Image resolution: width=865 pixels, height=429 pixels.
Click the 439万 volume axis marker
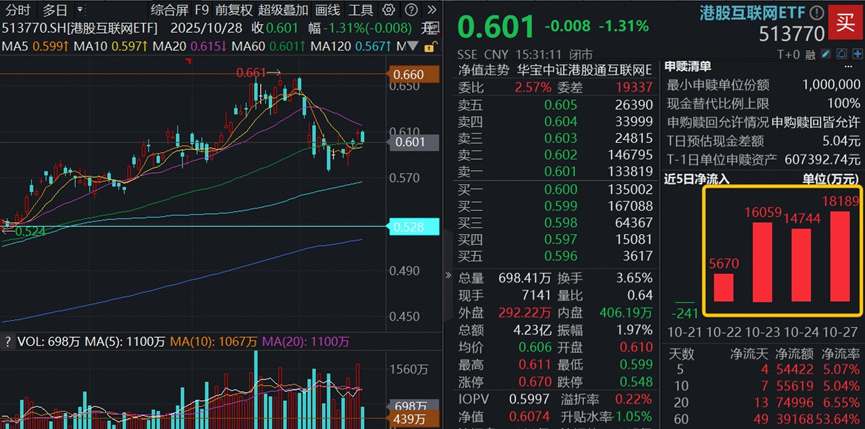tap(413, 419)
